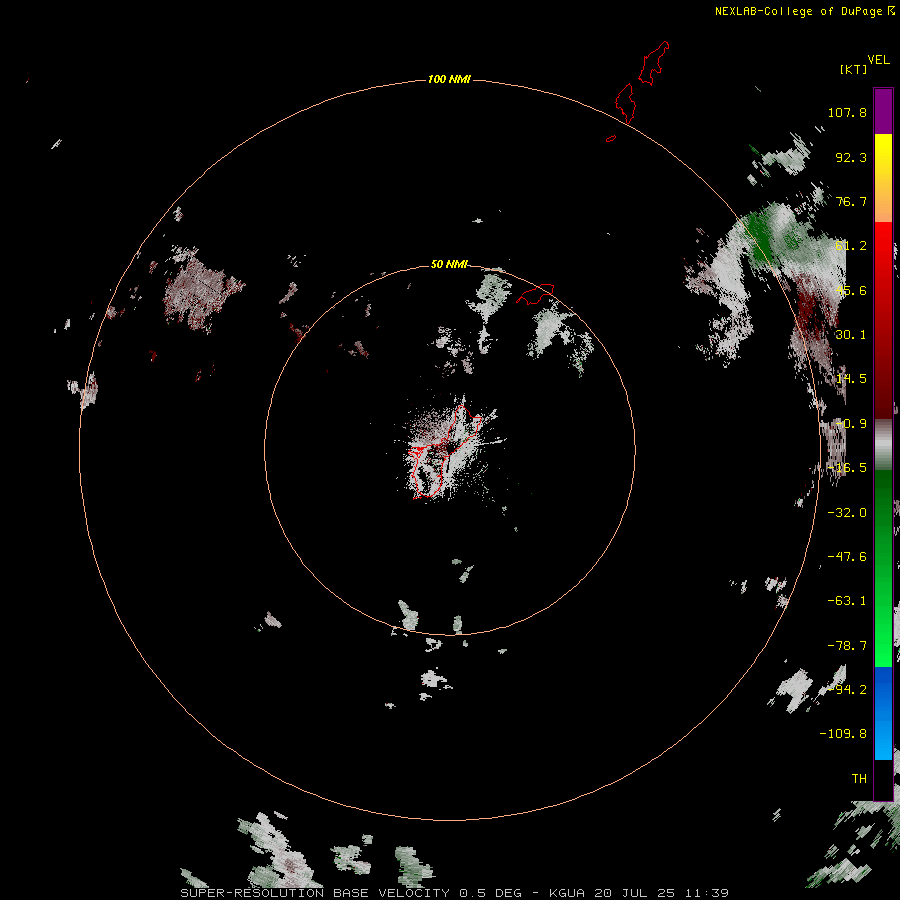Click the 100 NMI range ring label
900x900 pixels.
pyautogui.click(x=449, y=79)
